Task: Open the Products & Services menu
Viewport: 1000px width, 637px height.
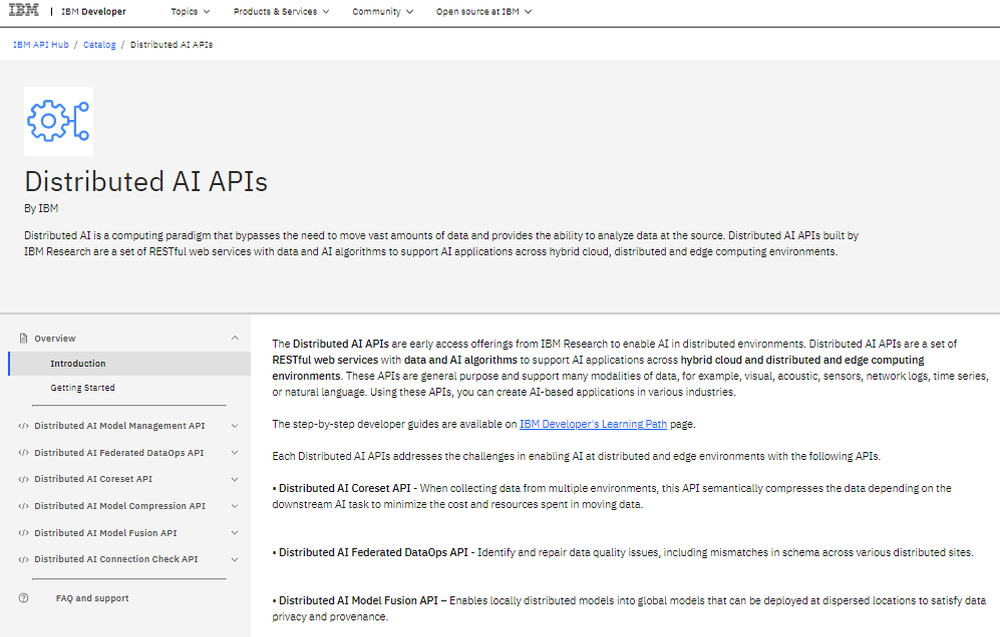Action: (x=281, y=11)
